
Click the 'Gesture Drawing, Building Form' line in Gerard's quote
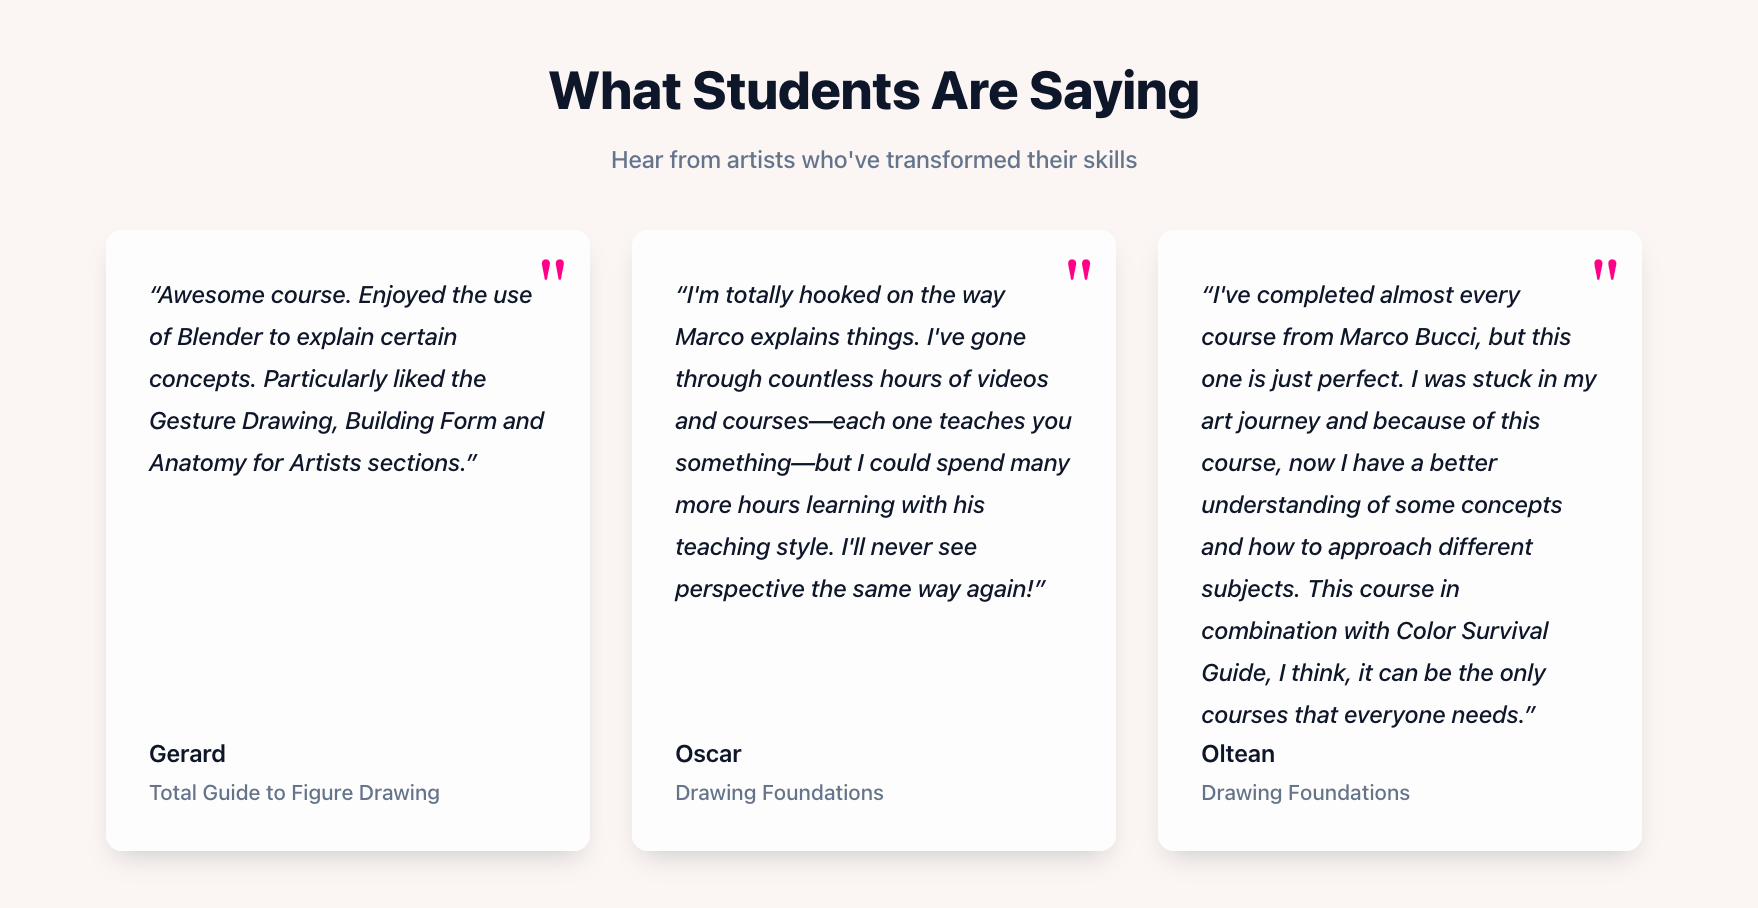(x=346, y=421)
